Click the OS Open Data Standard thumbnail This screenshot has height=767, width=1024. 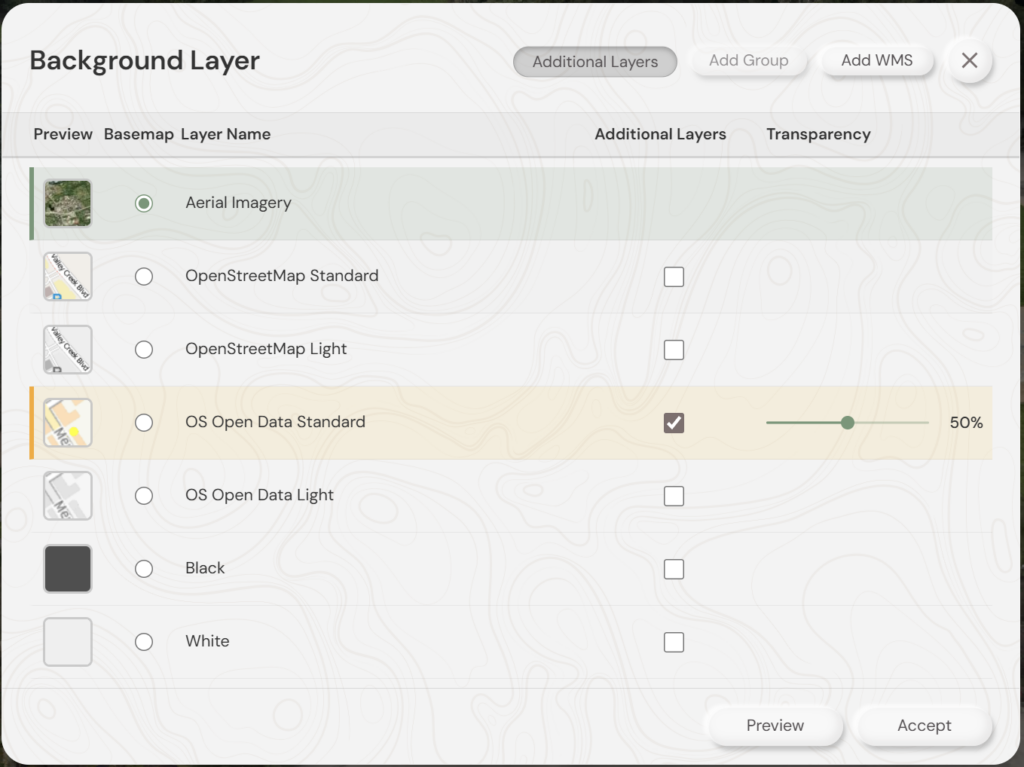[x=68, y=422]
